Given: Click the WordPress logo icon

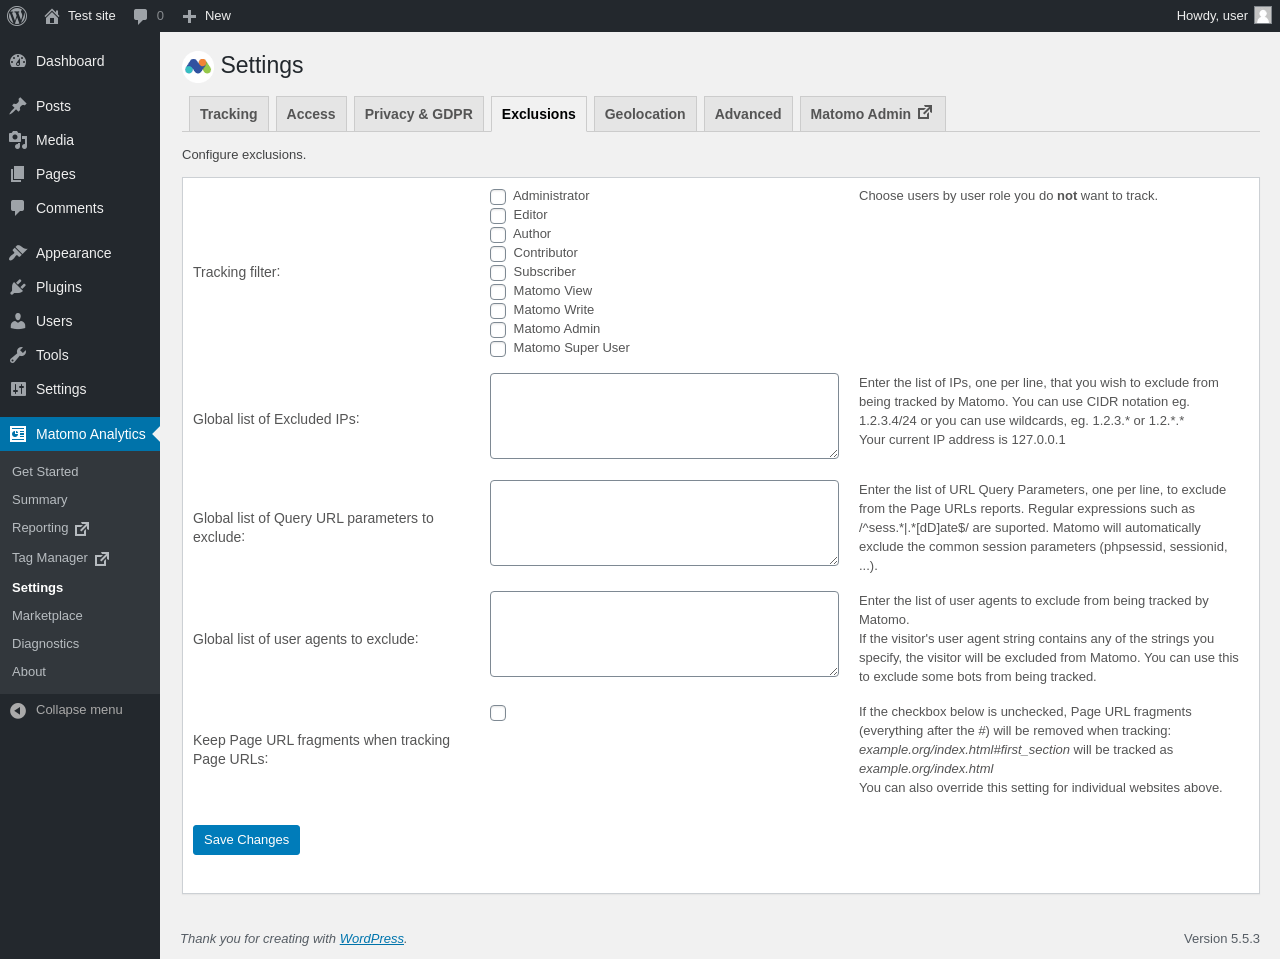Looking at the screenshot, I should [17, 16].
